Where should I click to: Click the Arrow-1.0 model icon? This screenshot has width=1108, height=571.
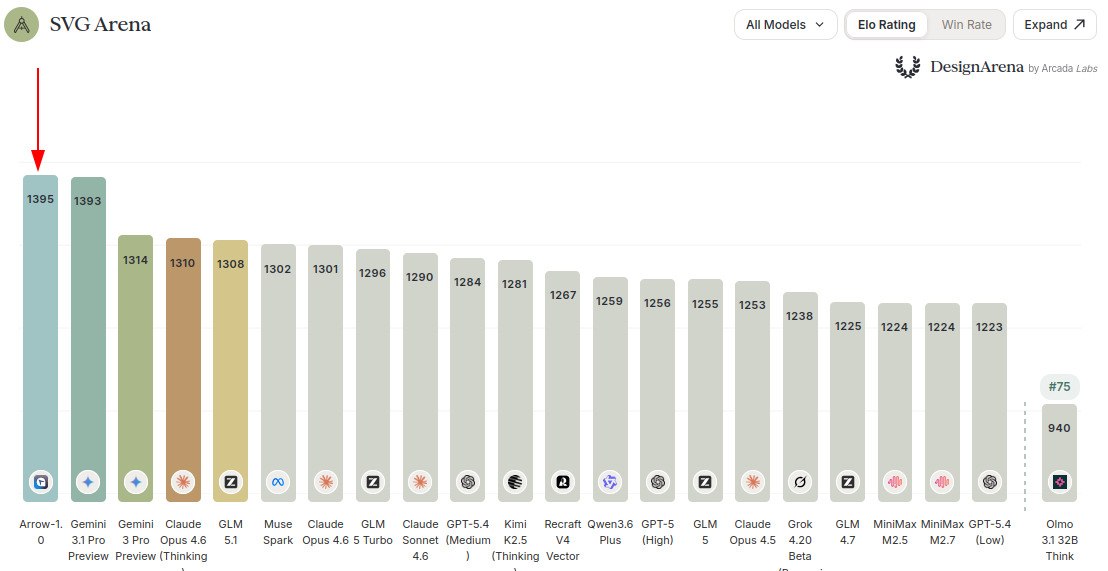click(40, 482)
